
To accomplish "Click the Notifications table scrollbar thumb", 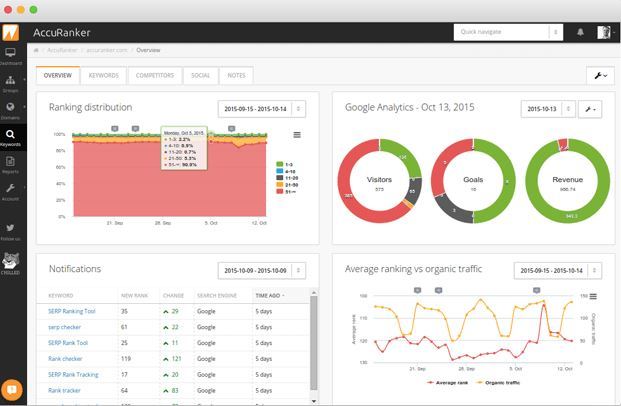I will [x=314, y=343].
